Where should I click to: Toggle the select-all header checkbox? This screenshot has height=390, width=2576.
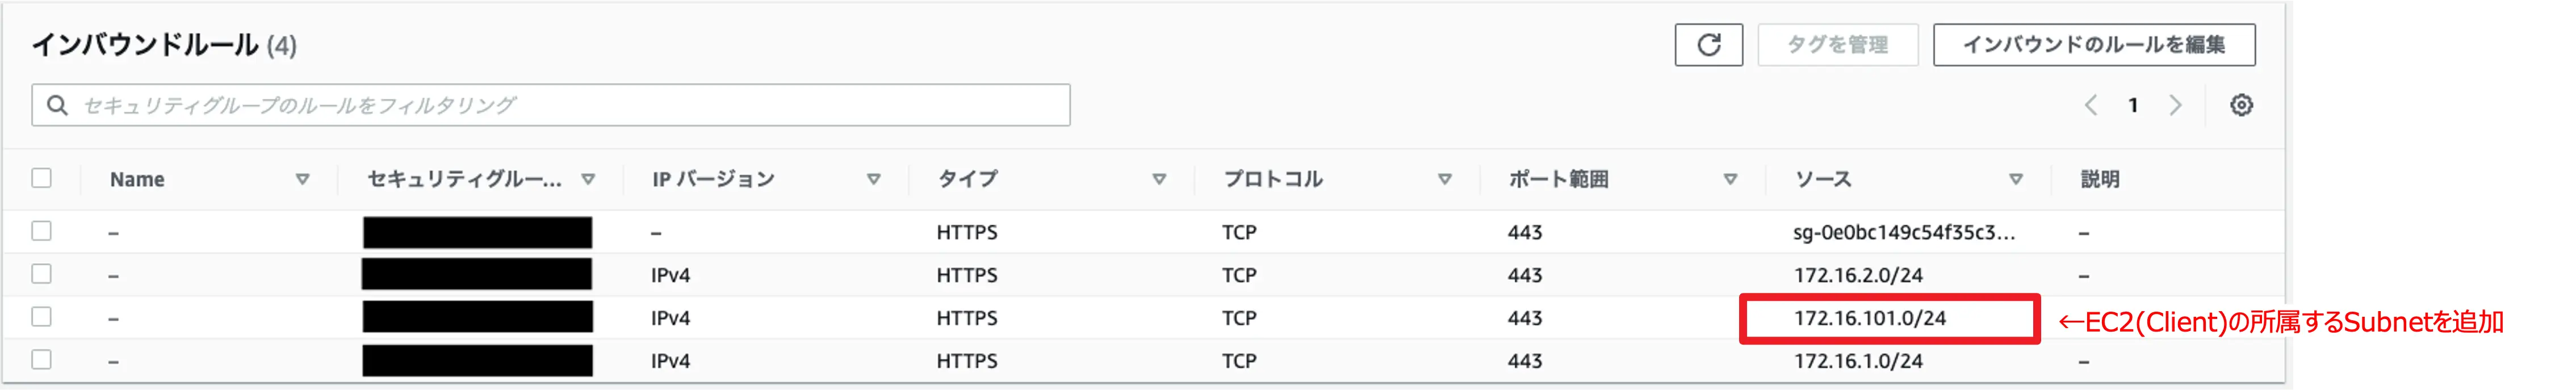pyautogui.click(x=41, y=178)
